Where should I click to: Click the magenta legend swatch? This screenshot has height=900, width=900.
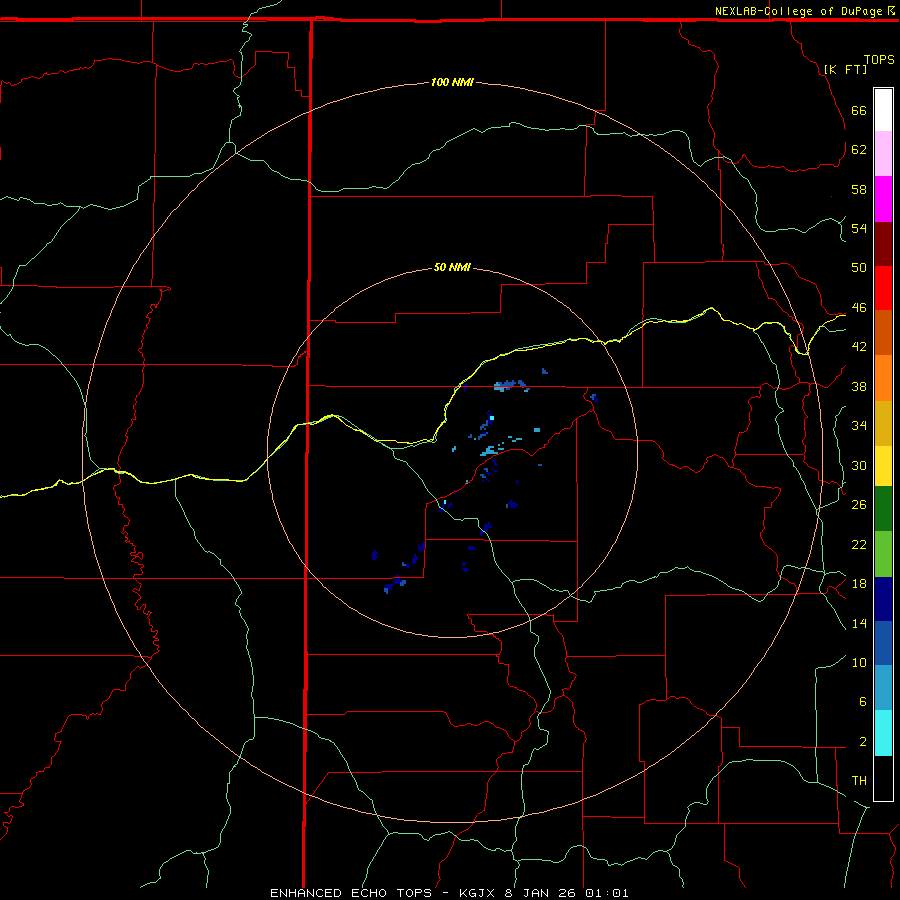tap(883, 199)
